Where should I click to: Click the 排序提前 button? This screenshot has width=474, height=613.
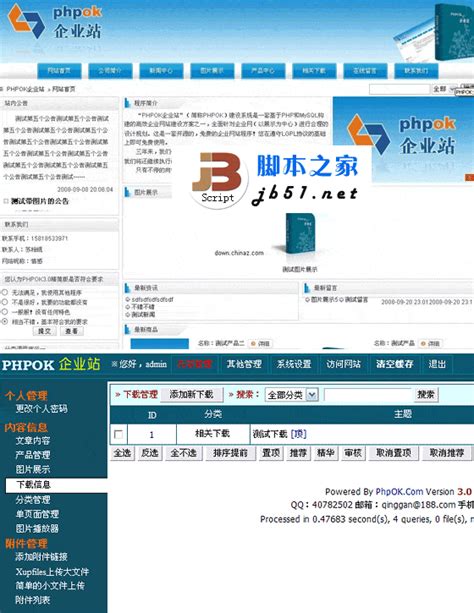[x=230, y=453]
